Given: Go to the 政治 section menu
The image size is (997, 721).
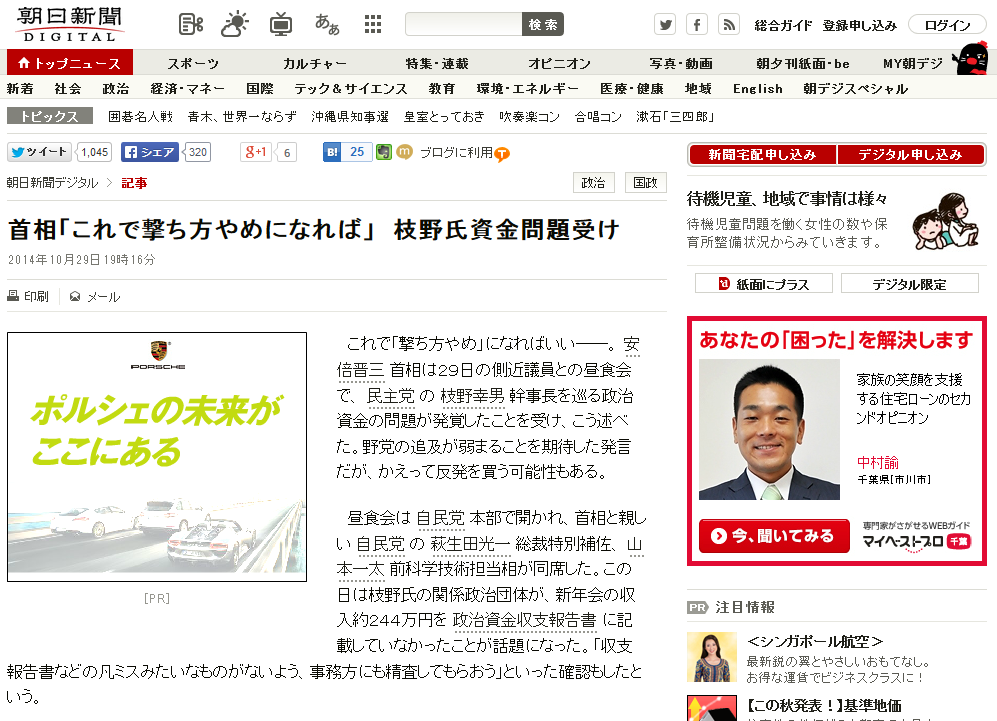Looking at the screenshot, I should [x=116, y=89].
